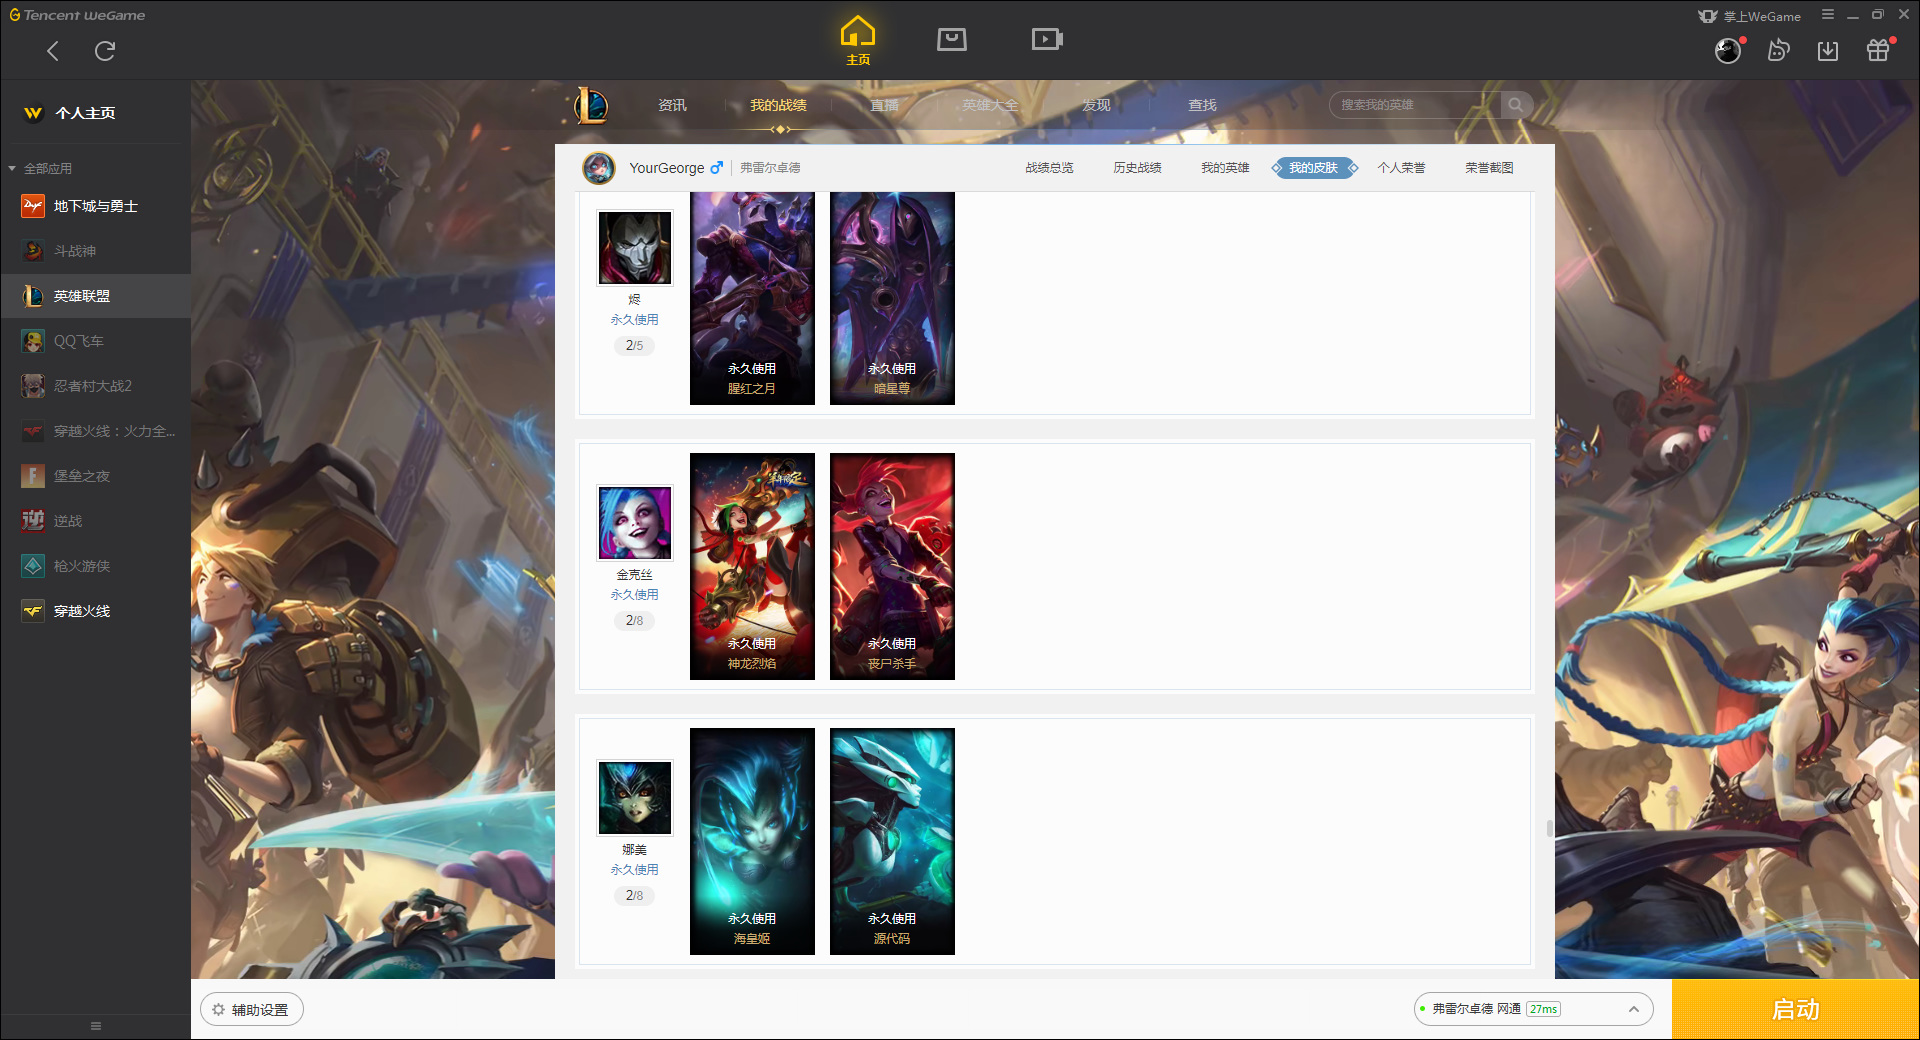Open the gift box icon

[1878, 51]
